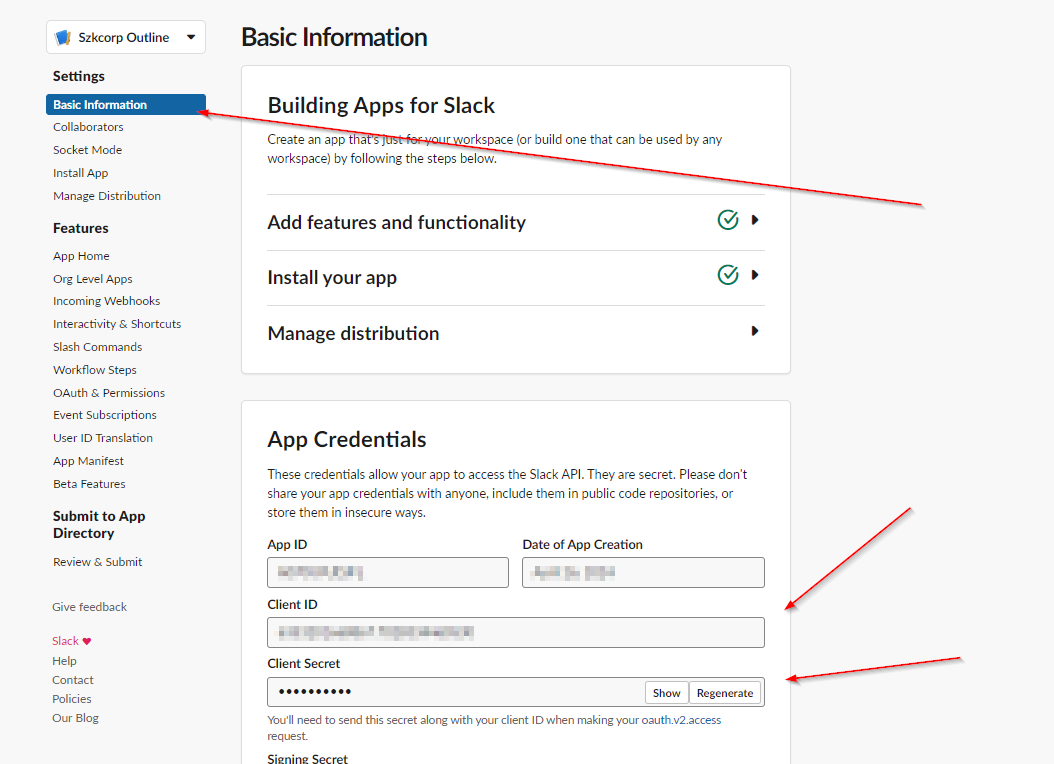Expand the Add features and functionality section

pyautogui.click(x=755, y=220)
